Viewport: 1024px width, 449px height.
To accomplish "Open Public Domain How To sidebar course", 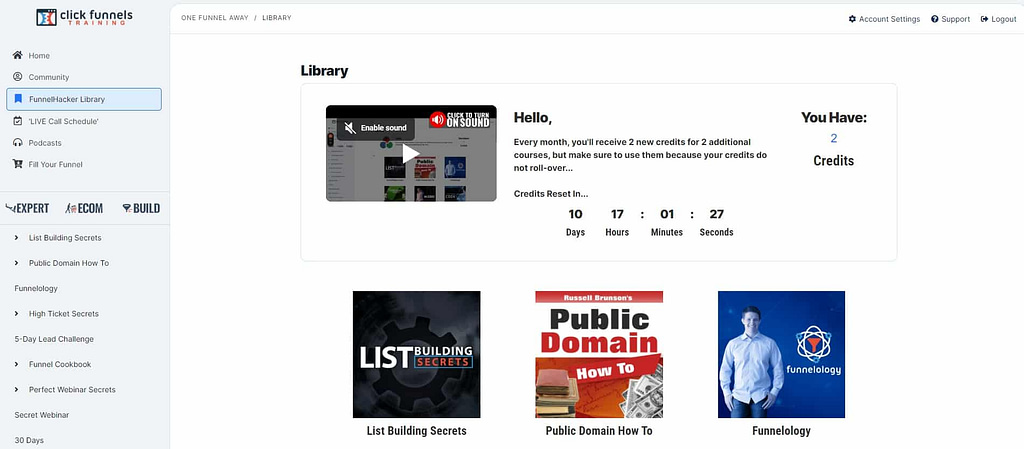I will [x=69, y=263].
